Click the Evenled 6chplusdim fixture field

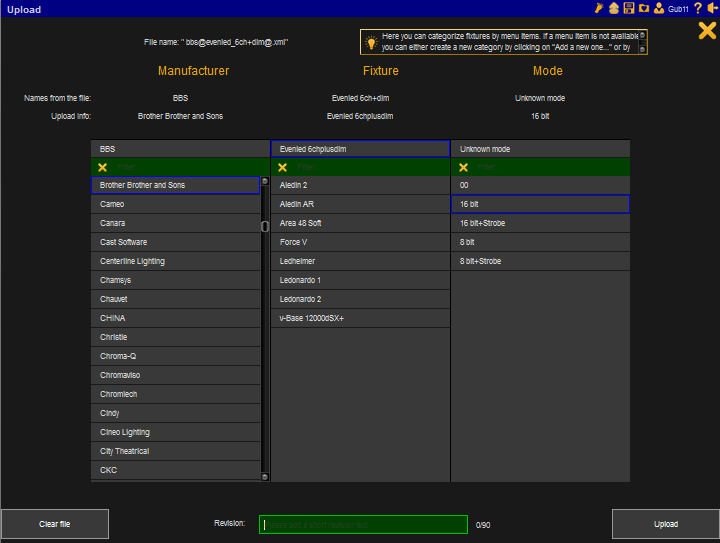[360, 149]
